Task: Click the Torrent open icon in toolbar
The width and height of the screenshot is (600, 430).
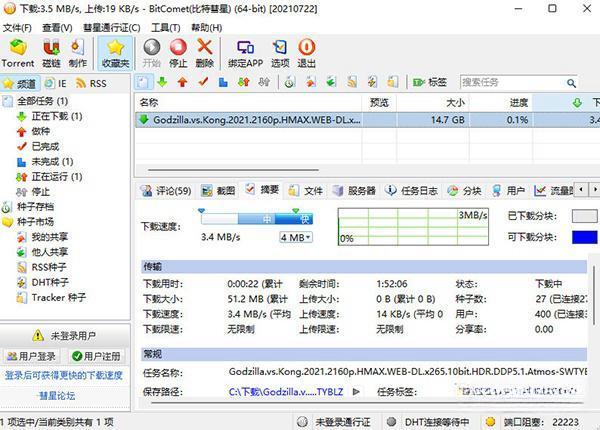Action: [x=17, y=49]
